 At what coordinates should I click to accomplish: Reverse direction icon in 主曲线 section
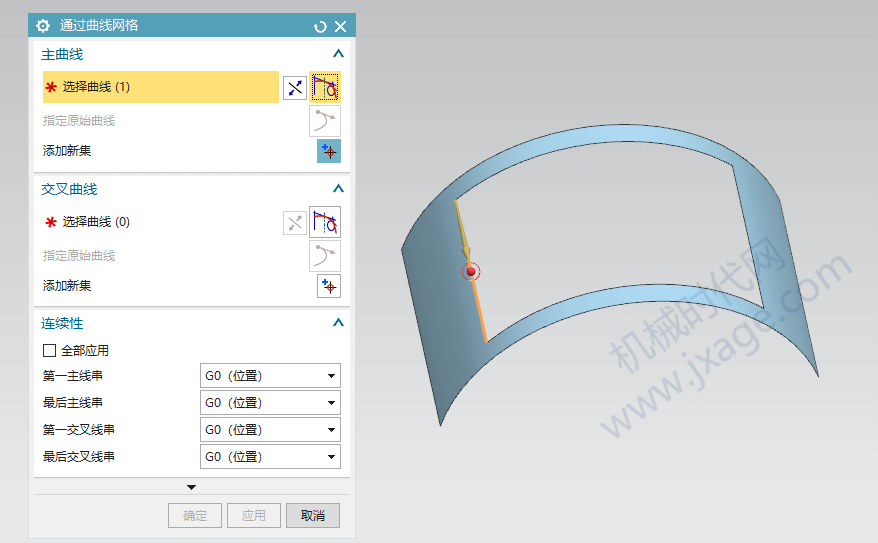coord(295,88)
